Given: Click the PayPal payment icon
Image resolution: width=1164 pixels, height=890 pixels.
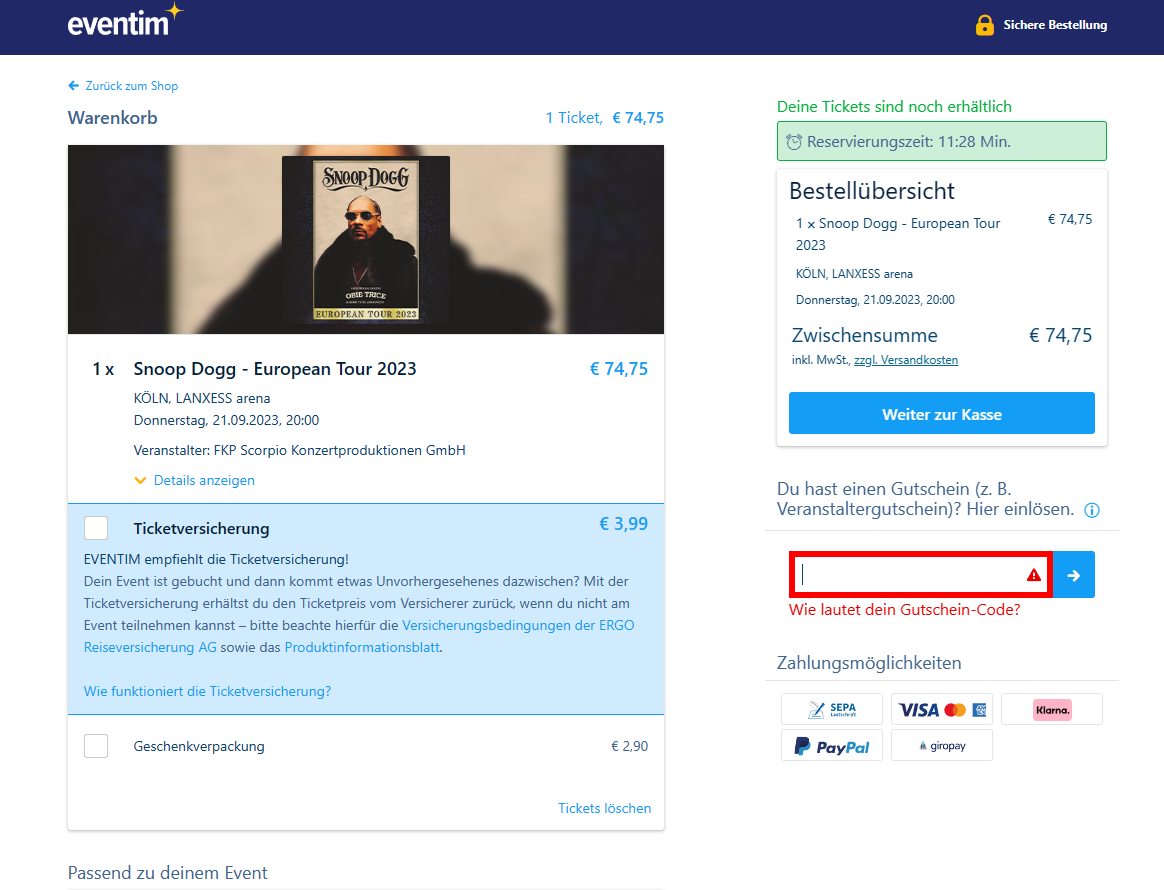Looking at the screenshot, I should click(x=831, y=746).
